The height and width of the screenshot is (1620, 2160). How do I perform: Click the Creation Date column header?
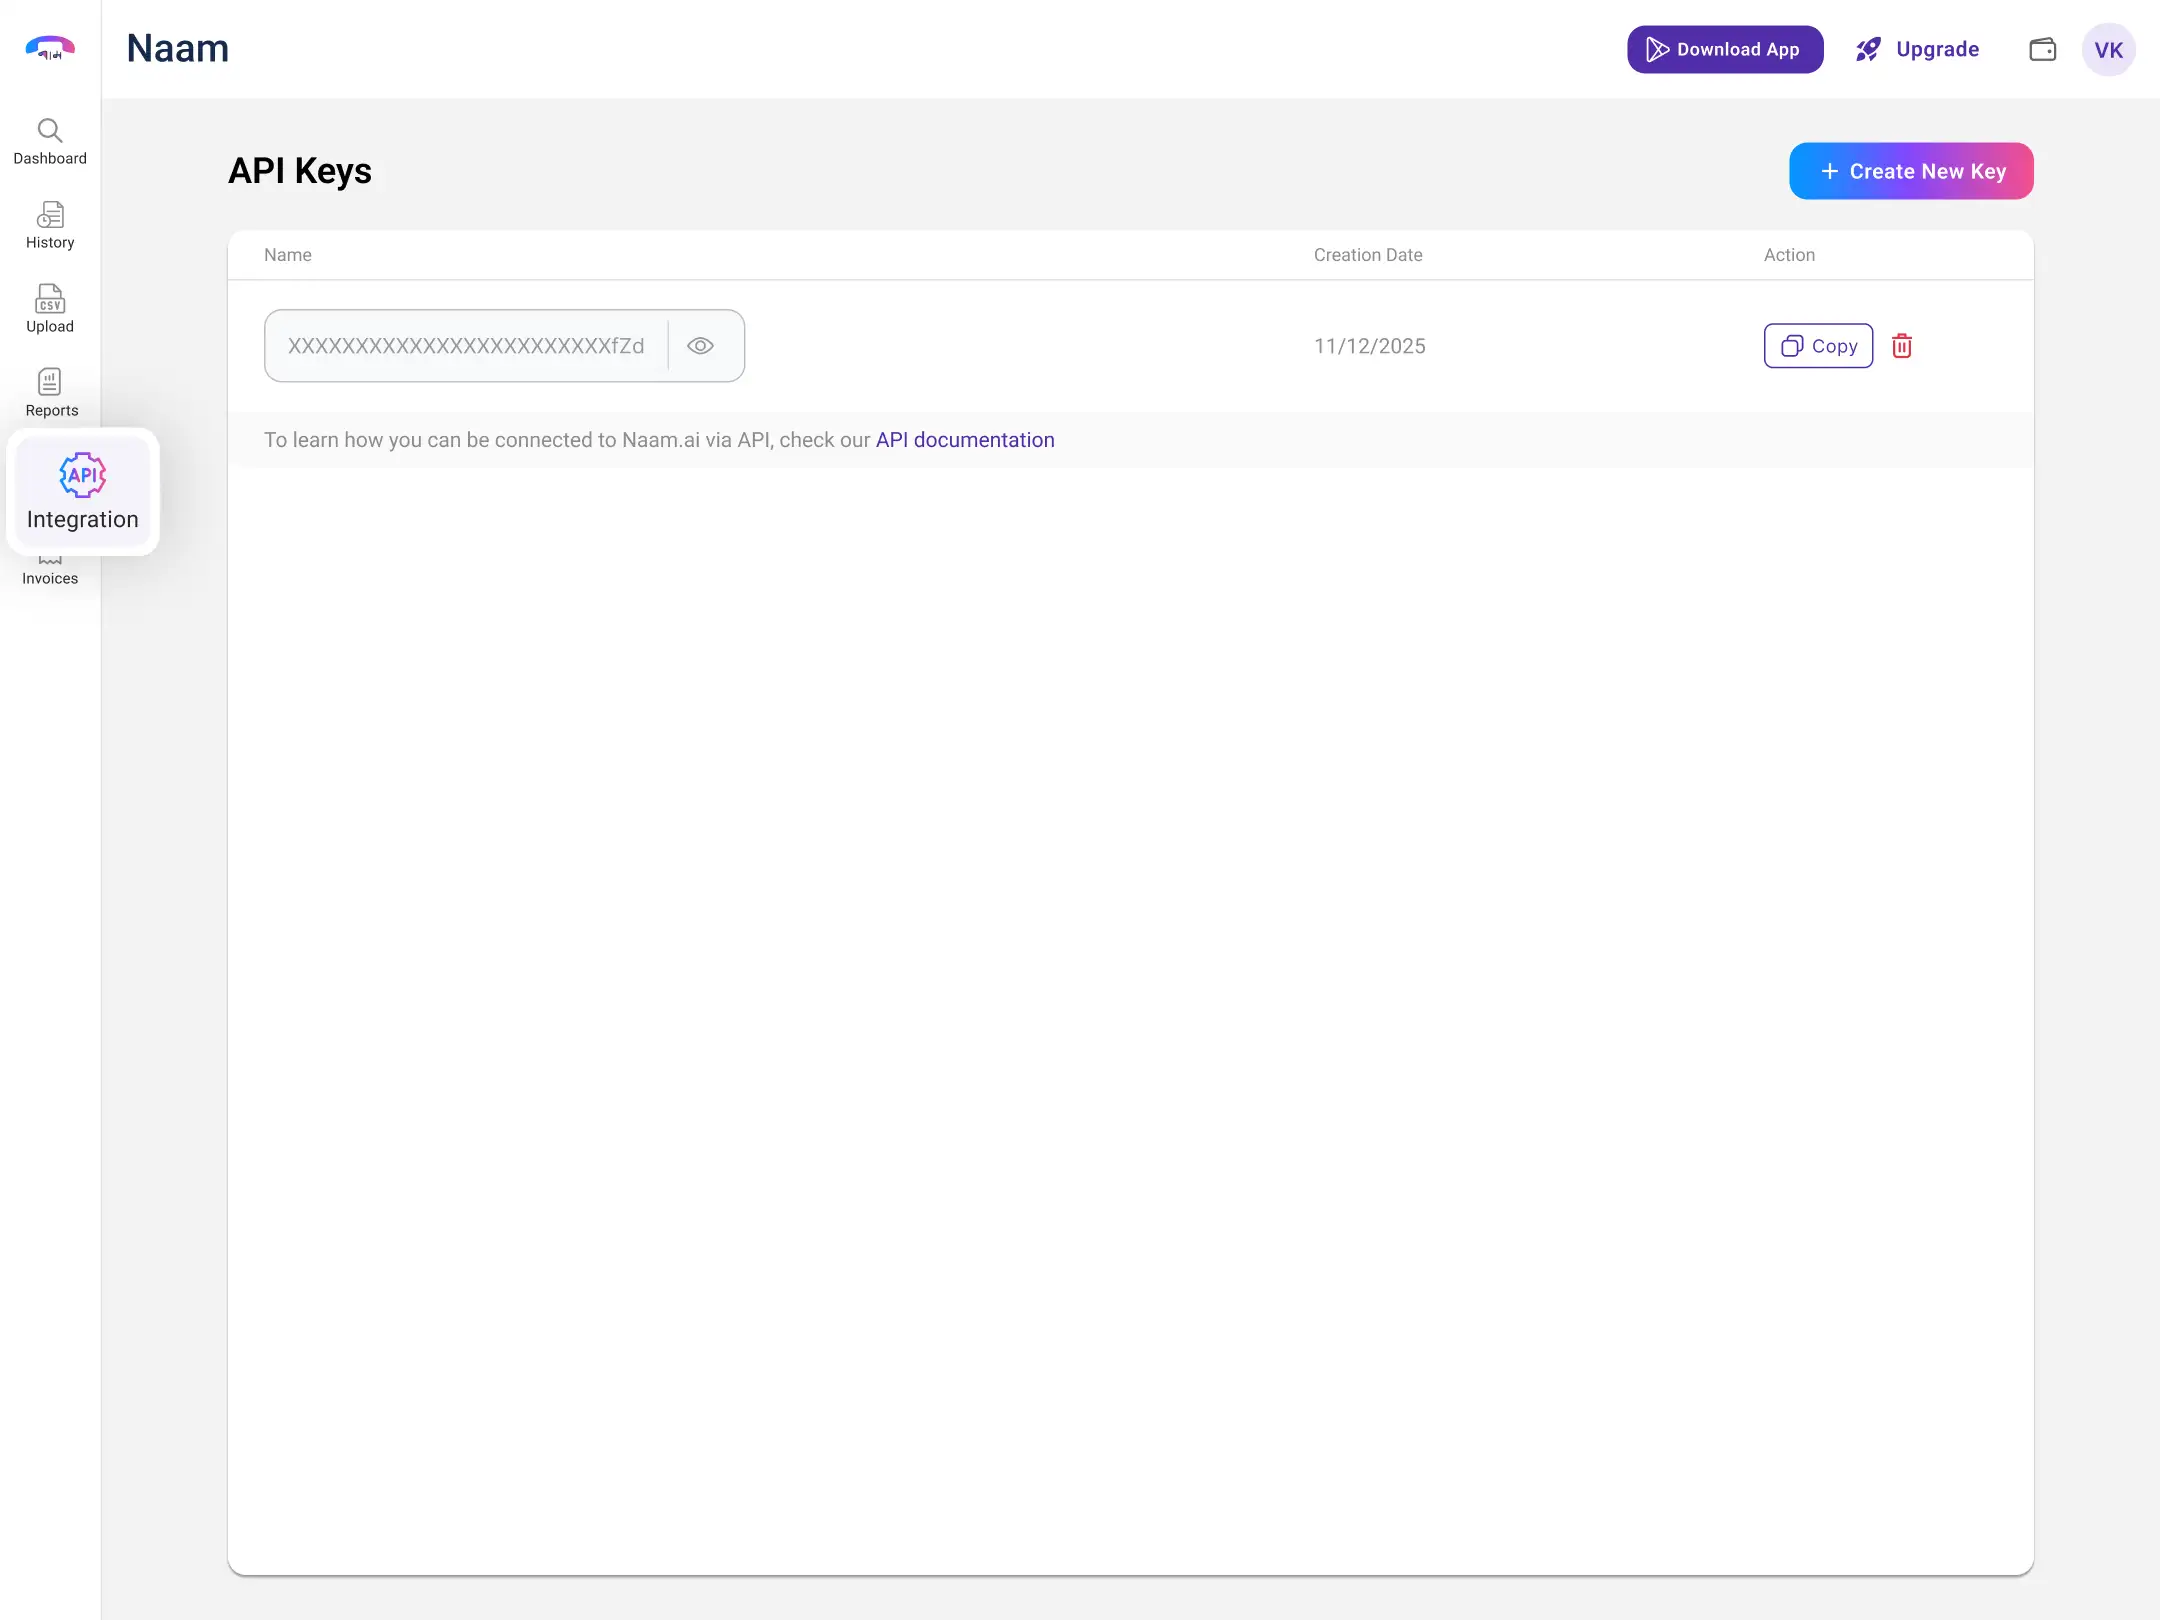tap(1368, 255)
